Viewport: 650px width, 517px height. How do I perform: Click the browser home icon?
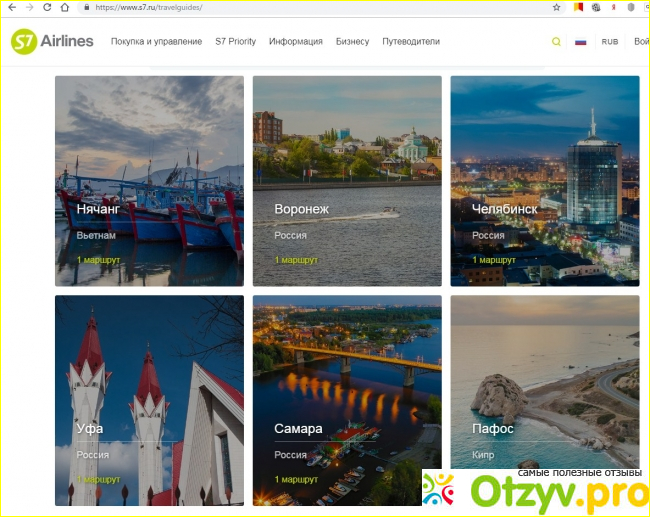click(x=65, y=7)
